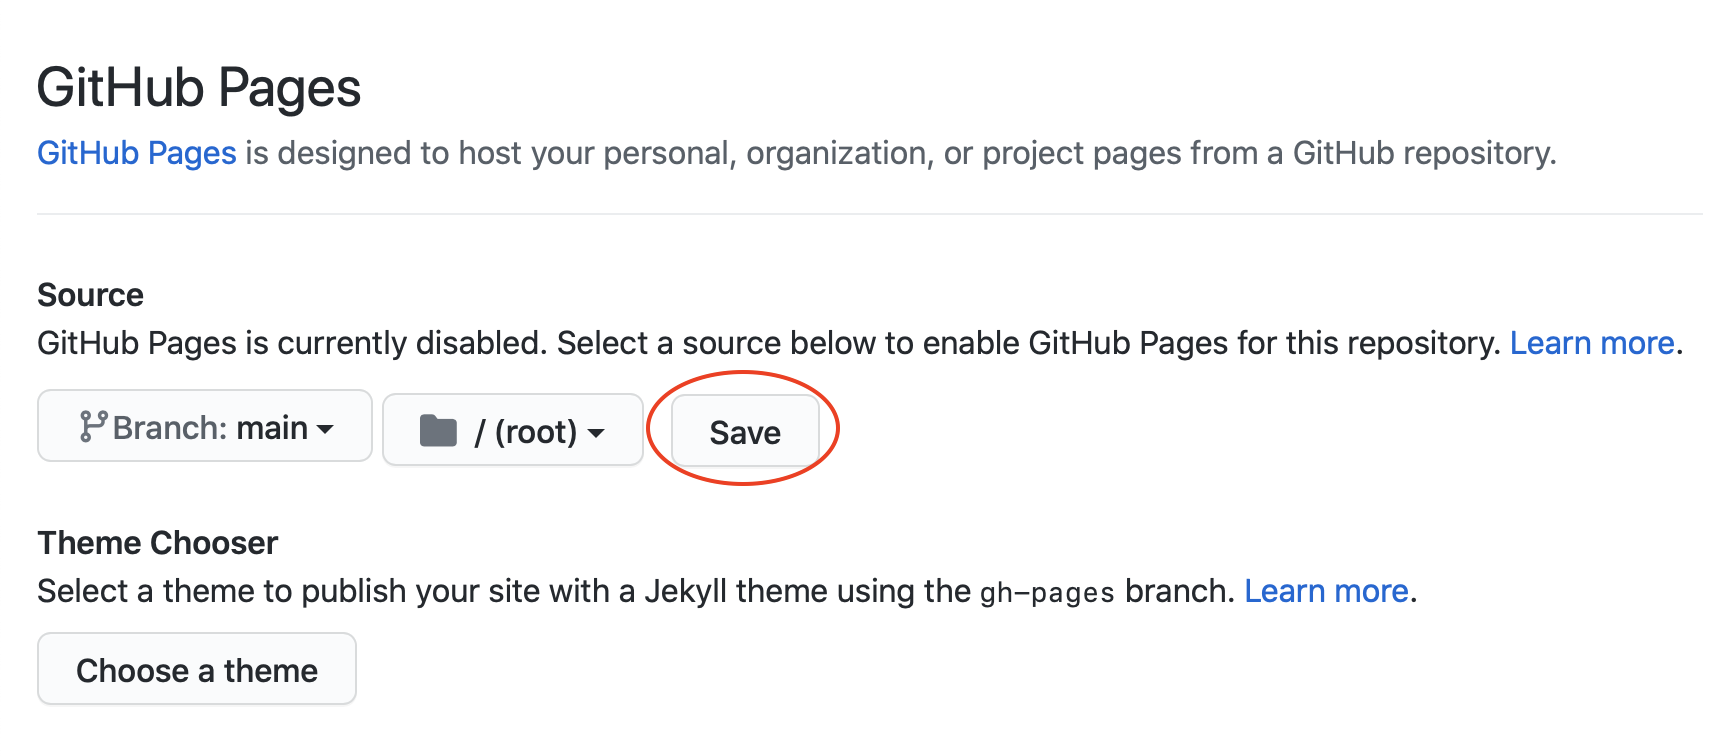Screen dimensions: 1734x756
Task: Click the large GitHub Pages heading
Action: click(x=199, y=88)
